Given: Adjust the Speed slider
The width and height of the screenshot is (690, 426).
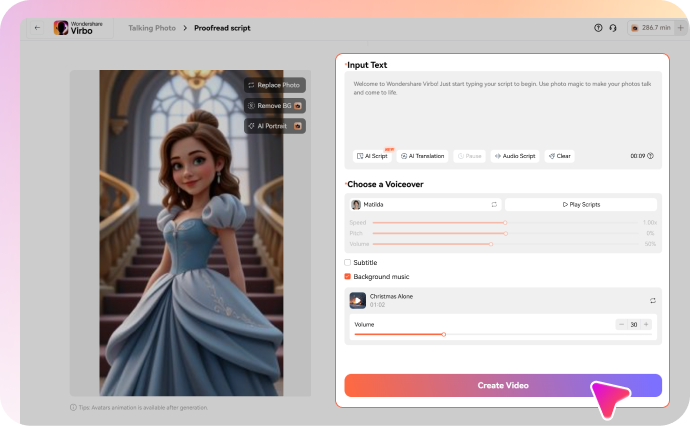Looking at the screenshot, I should tap(505, 223).
